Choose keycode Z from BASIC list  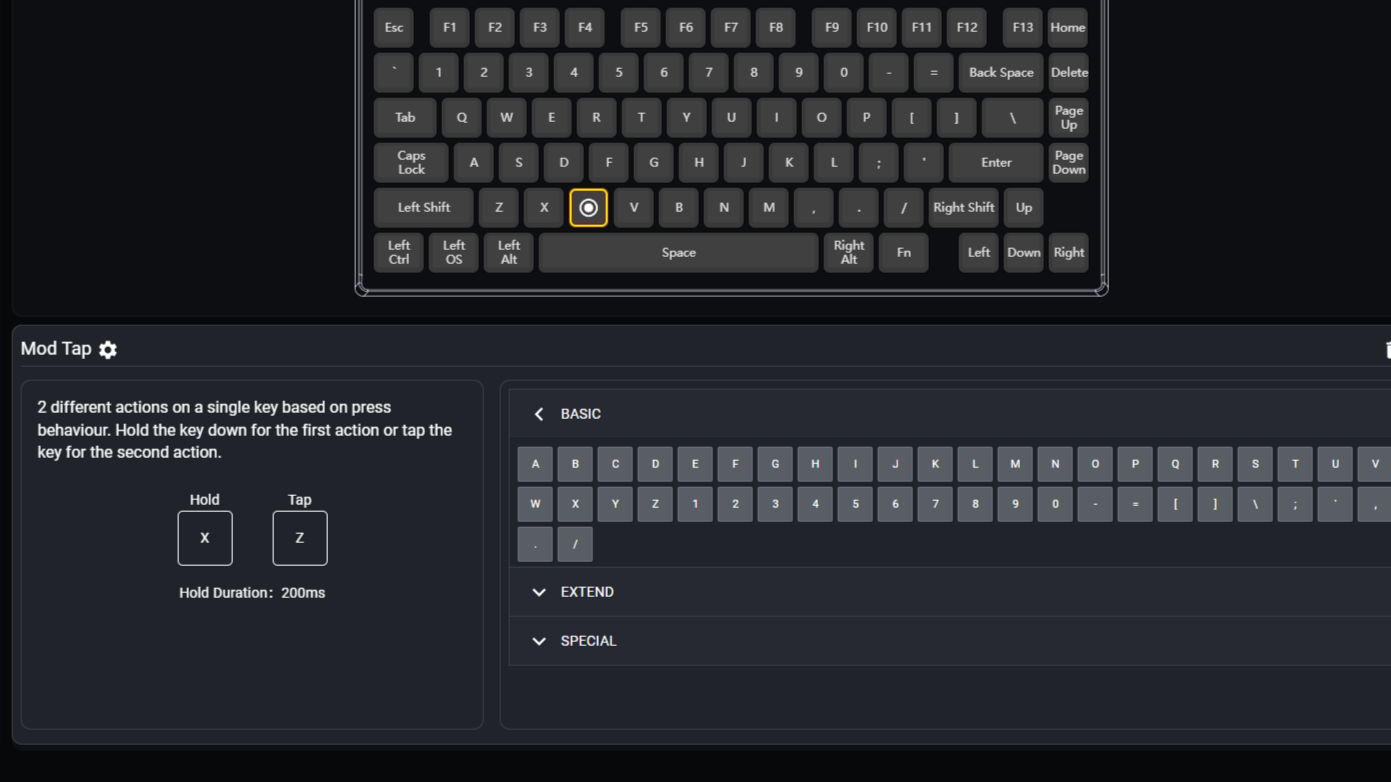point(655,504)
